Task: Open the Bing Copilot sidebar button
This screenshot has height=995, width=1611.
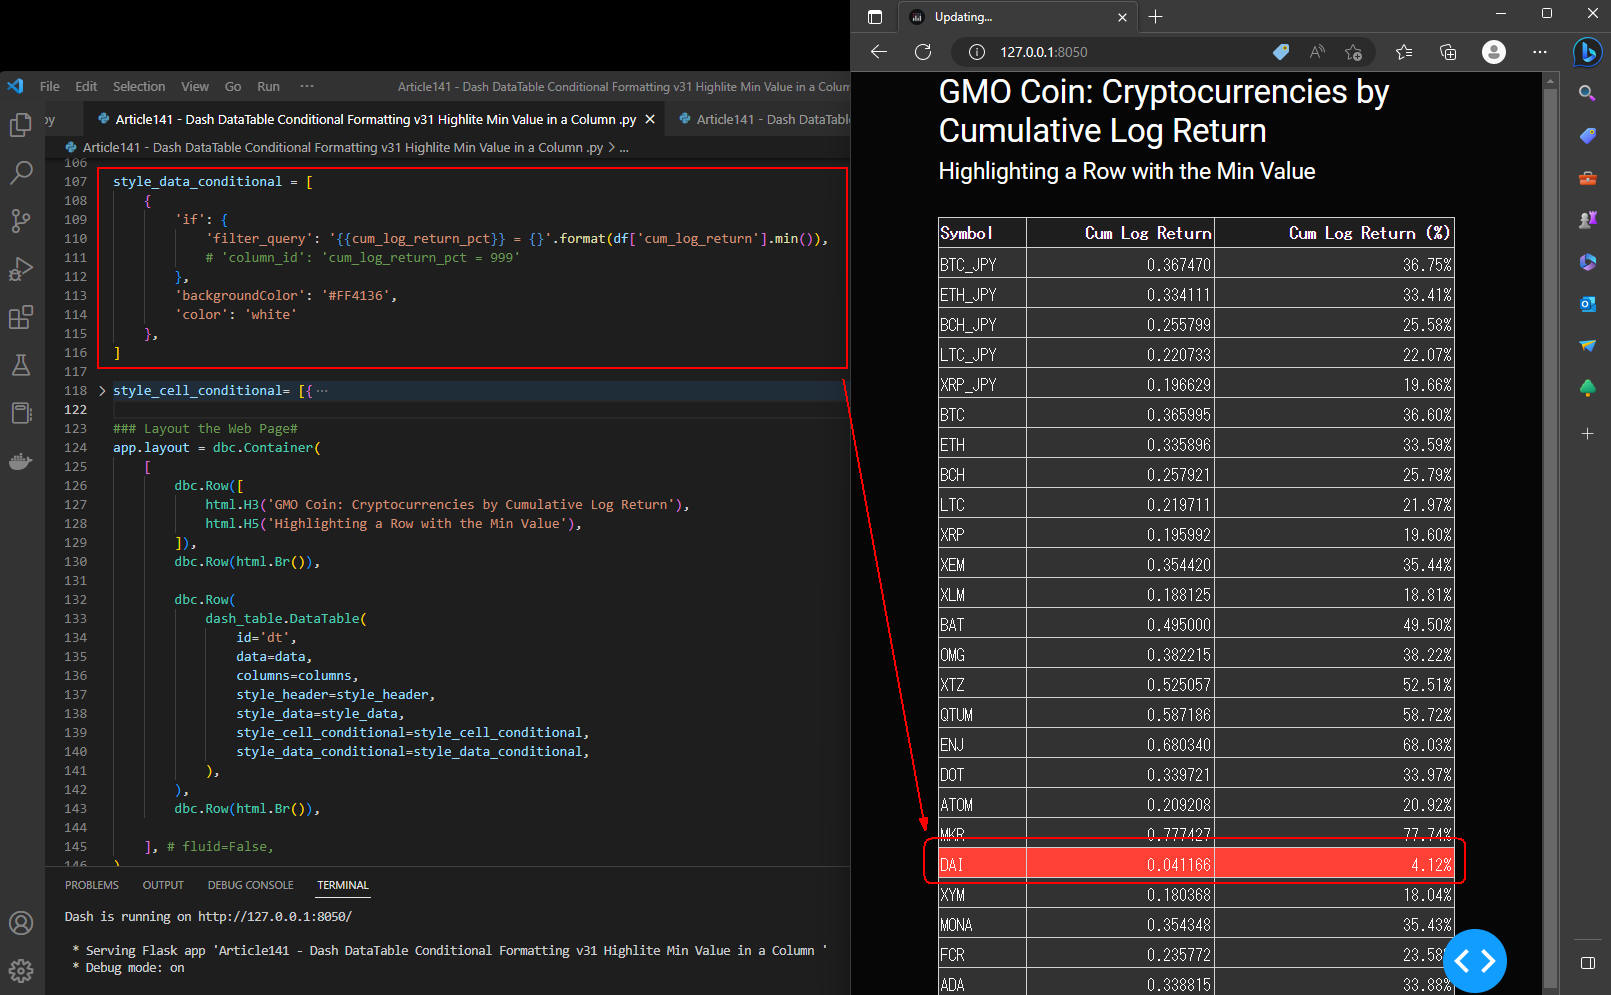Action: coord(1587,52)
